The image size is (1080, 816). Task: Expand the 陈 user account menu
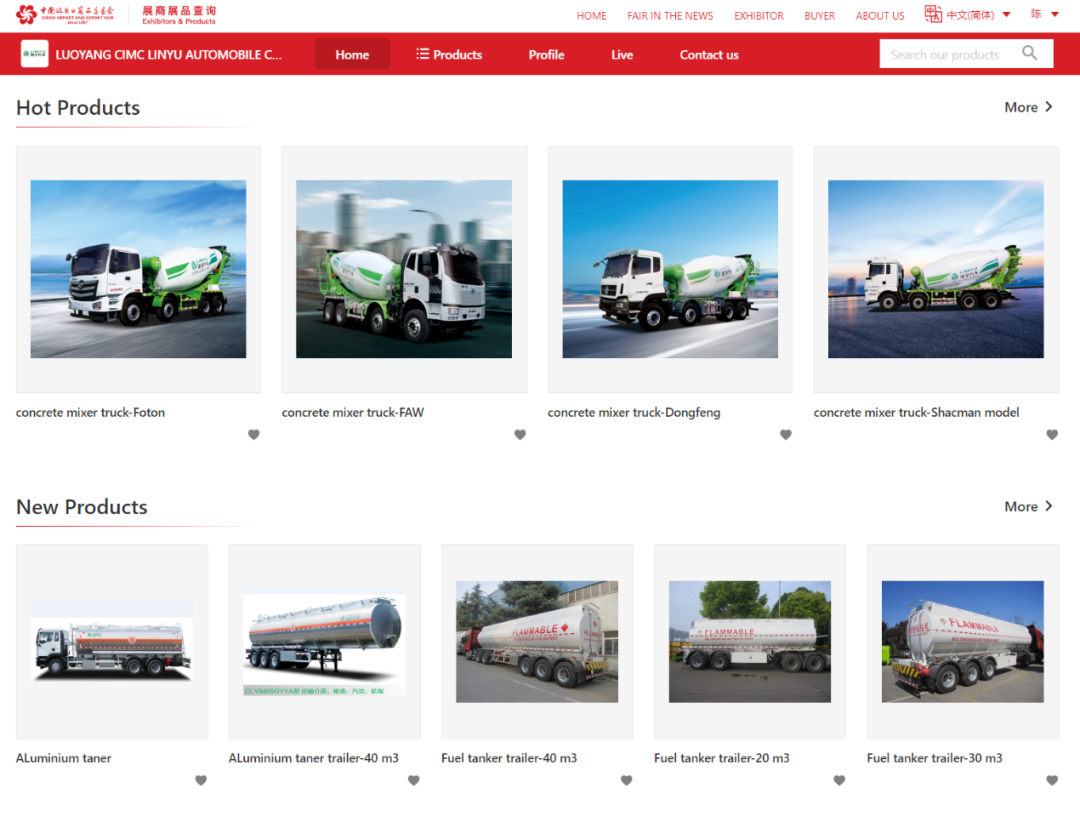[1045, 15]
